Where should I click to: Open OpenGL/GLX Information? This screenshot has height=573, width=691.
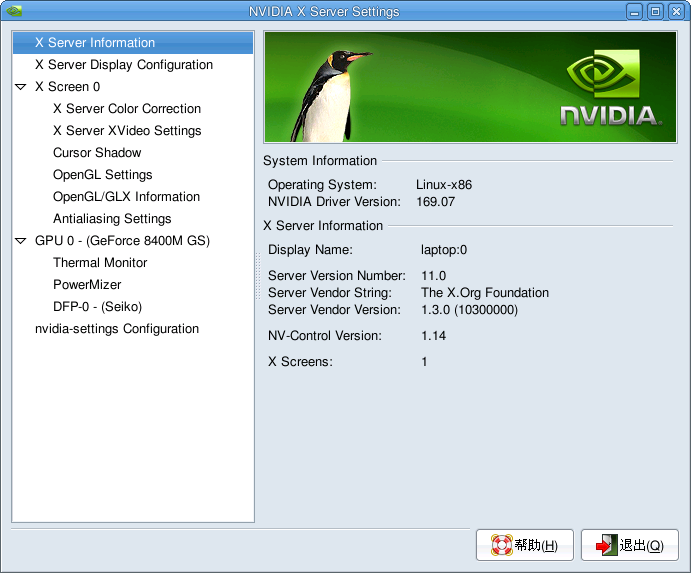click(126, 197)
